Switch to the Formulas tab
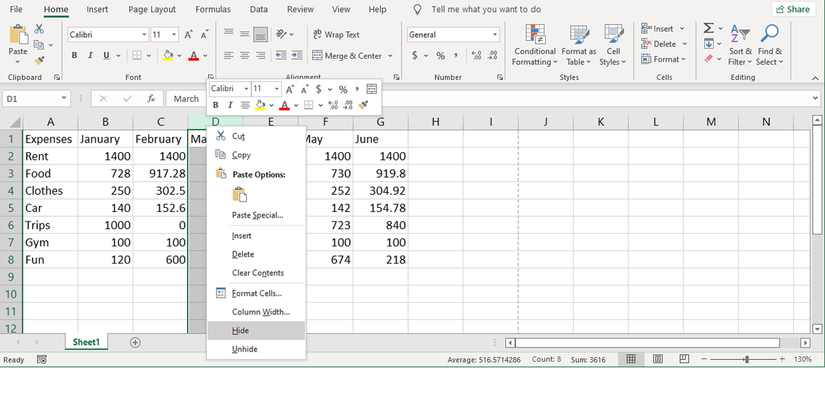Viewport: 825px width, 413px height. 213,9
